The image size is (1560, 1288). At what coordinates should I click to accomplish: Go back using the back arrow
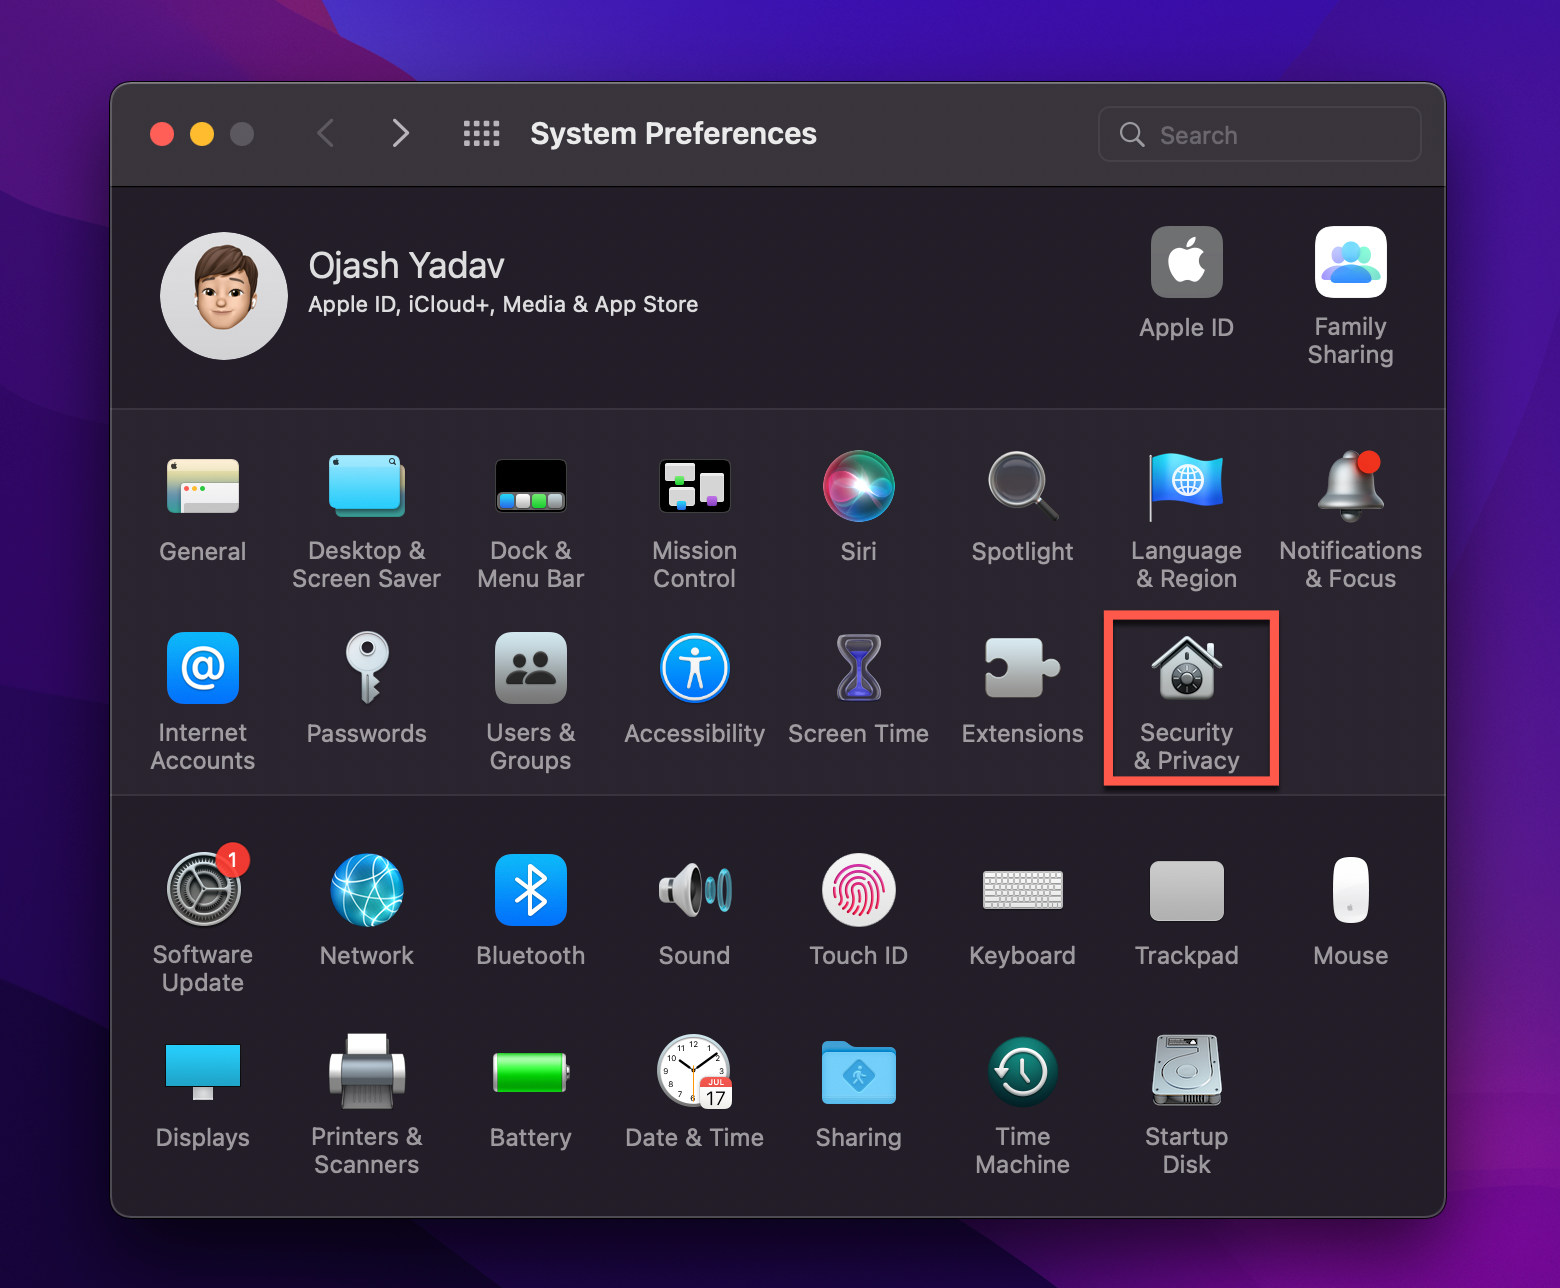[326, 133]
